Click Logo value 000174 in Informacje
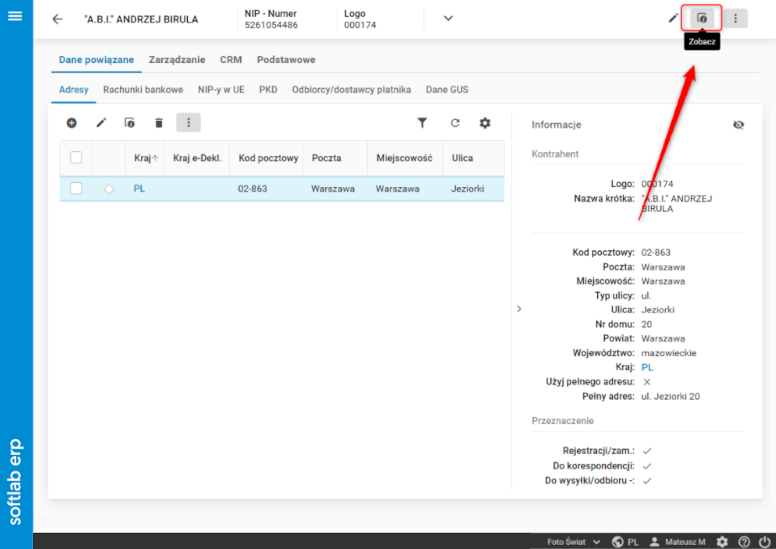The width and height of the screenshot is (776, 549). [657, 184]
